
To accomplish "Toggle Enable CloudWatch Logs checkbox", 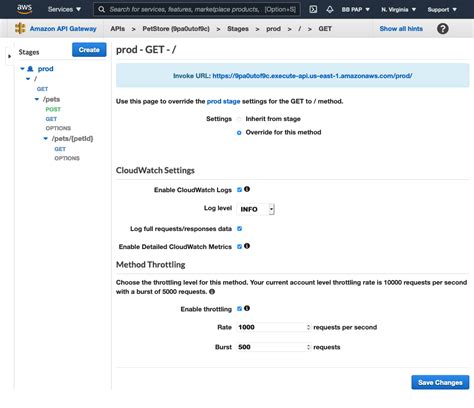I will click(x=239, y=190).
